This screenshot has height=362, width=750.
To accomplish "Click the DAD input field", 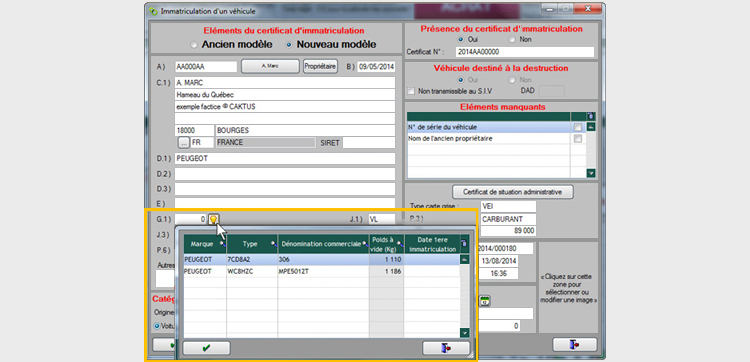I will (551, 91).
